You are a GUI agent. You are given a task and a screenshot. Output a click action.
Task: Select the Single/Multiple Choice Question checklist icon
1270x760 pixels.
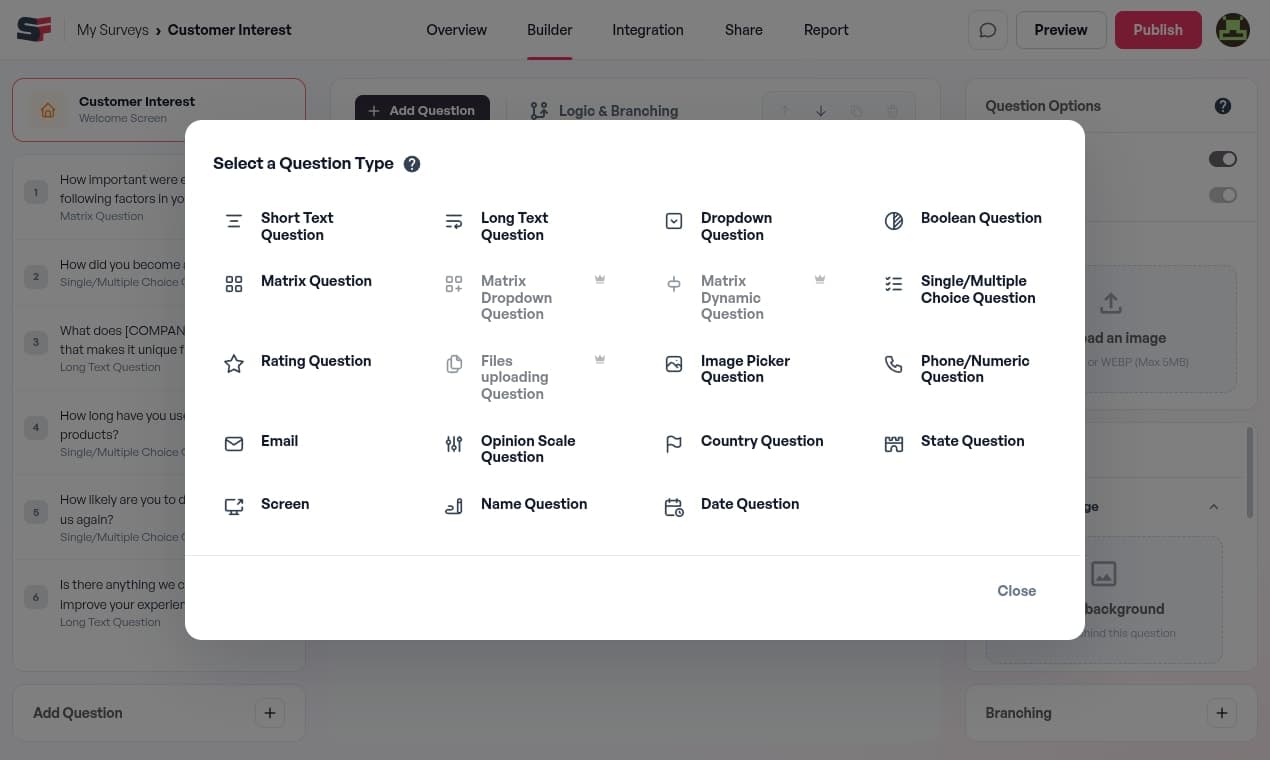894,284
